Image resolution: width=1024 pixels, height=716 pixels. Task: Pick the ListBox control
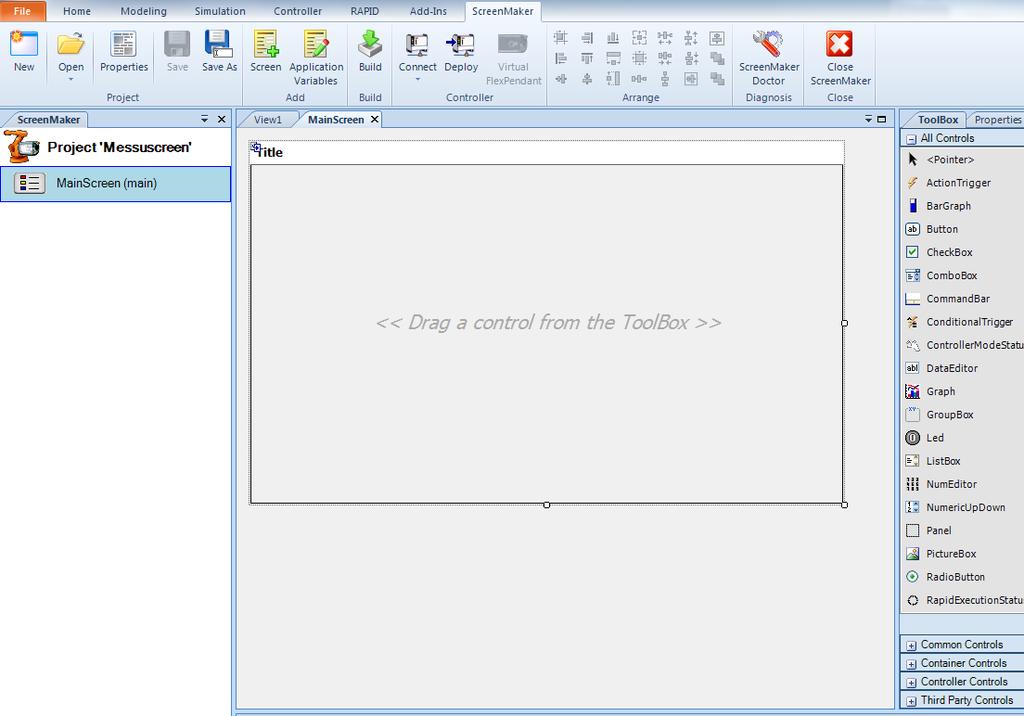click(943, 461)
